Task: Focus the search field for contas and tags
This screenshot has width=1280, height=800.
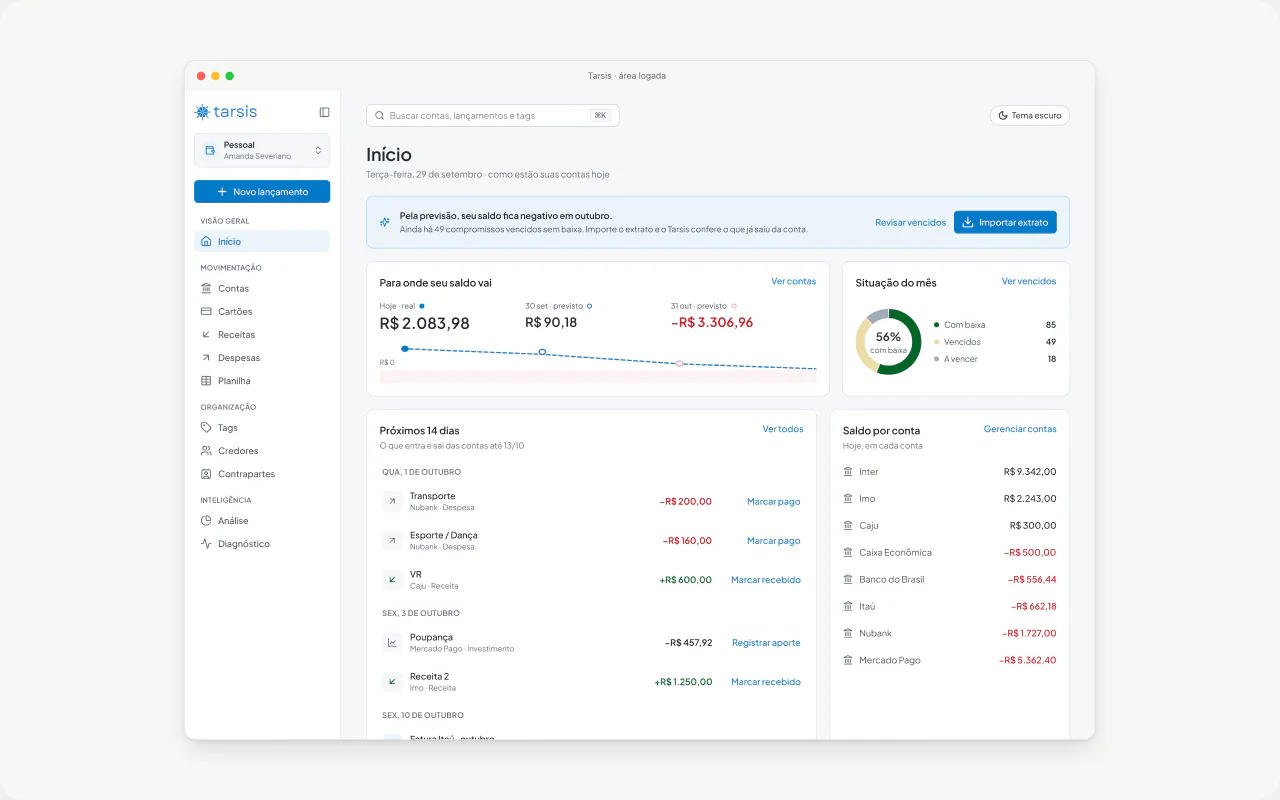Action: 493,116
